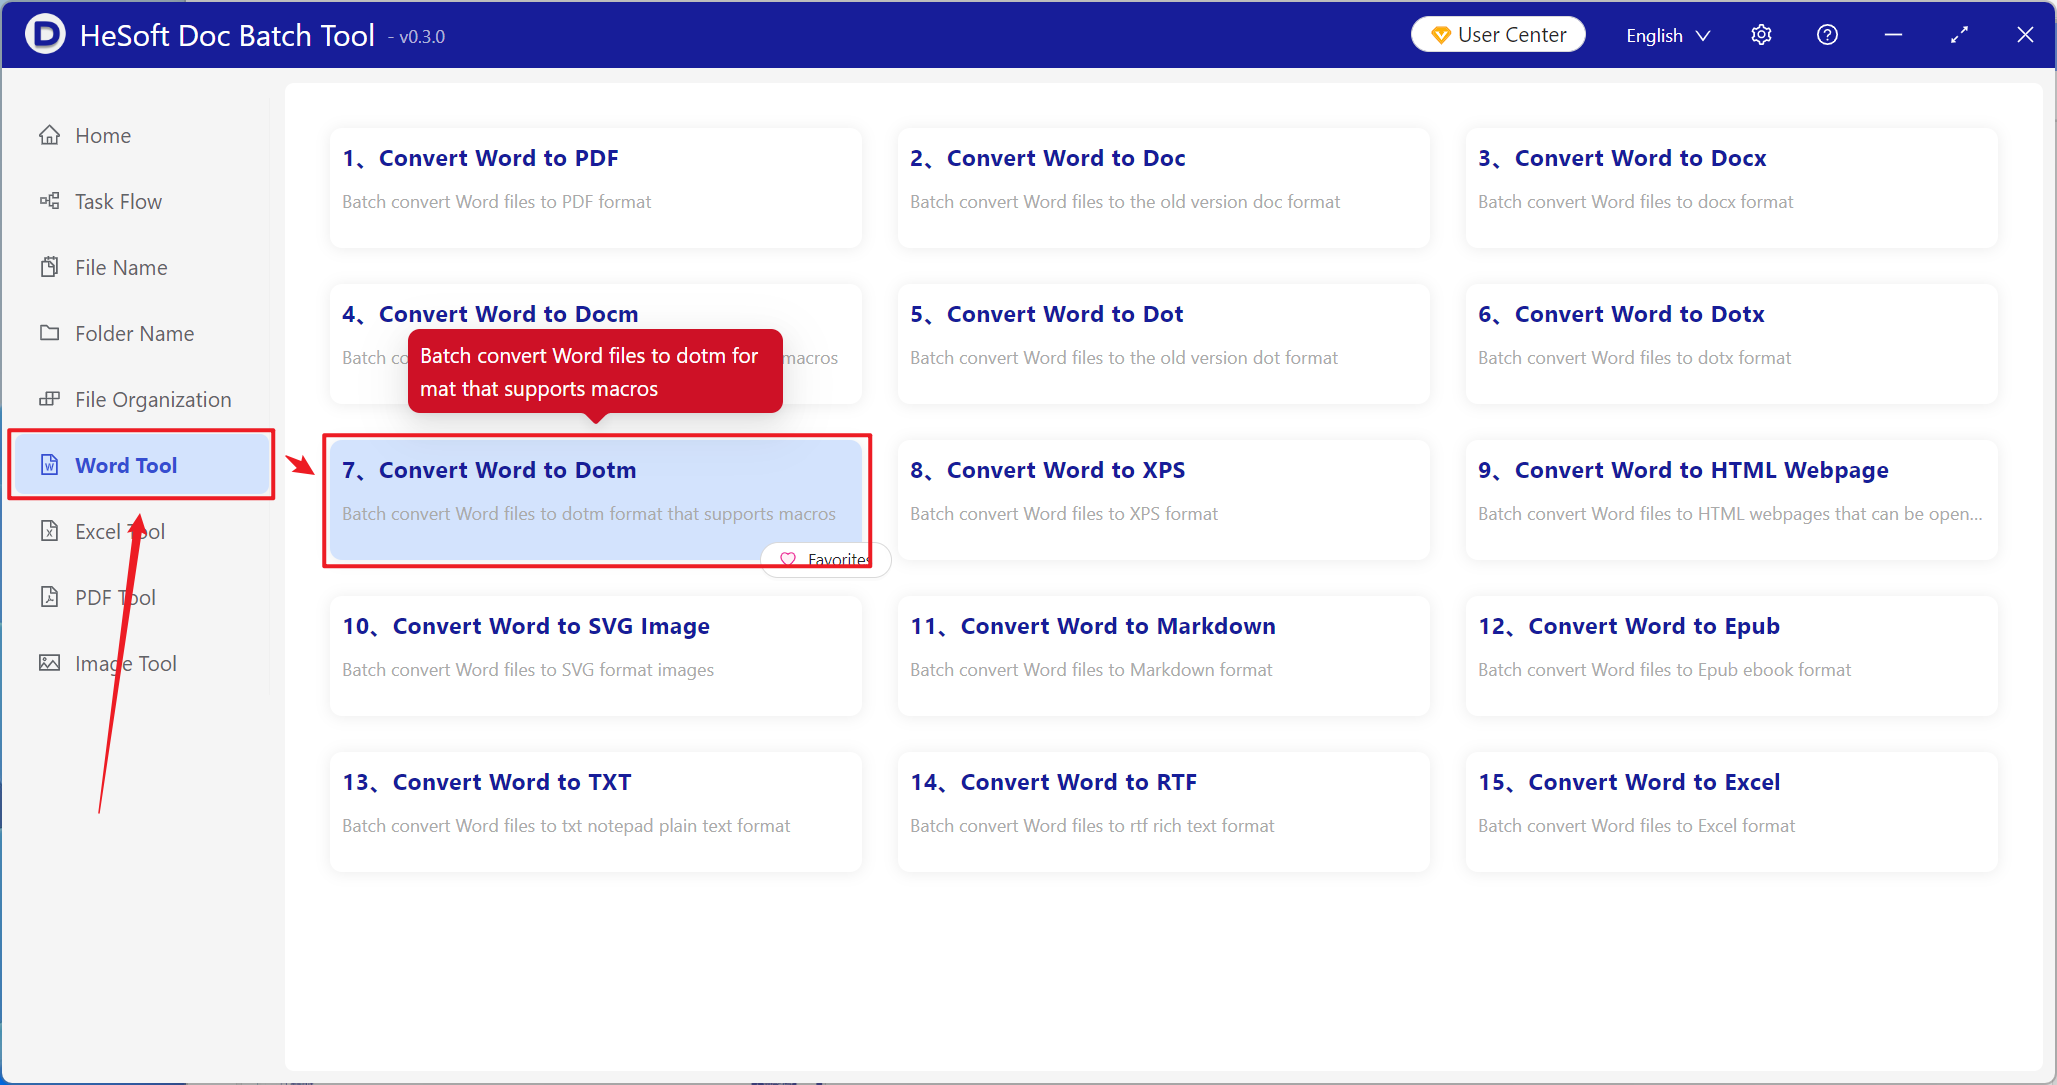Open Convert Word to Dot card

point(1164,343)
